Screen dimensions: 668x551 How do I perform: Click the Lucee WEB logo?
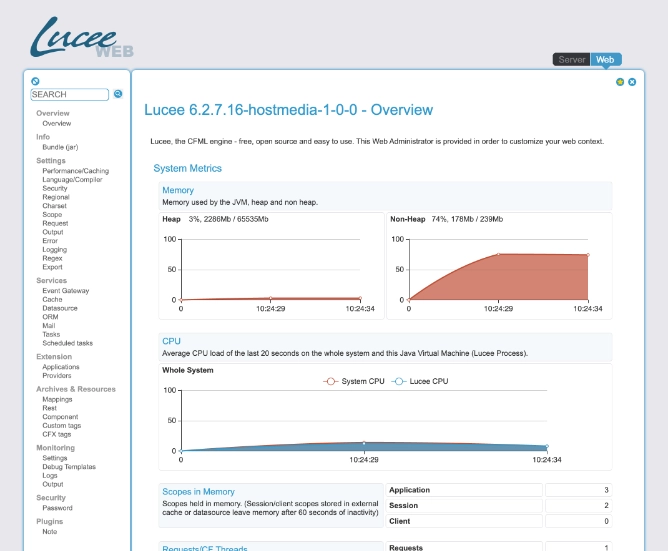(82, 37)
